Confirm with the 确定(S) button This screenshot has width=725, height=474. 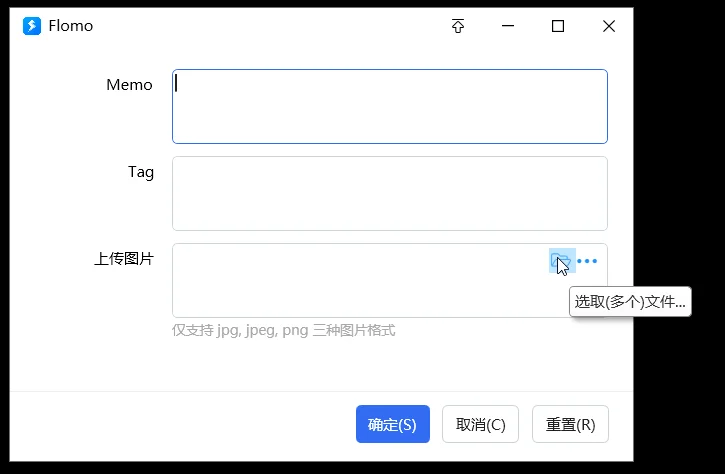[x=393, y=424]
